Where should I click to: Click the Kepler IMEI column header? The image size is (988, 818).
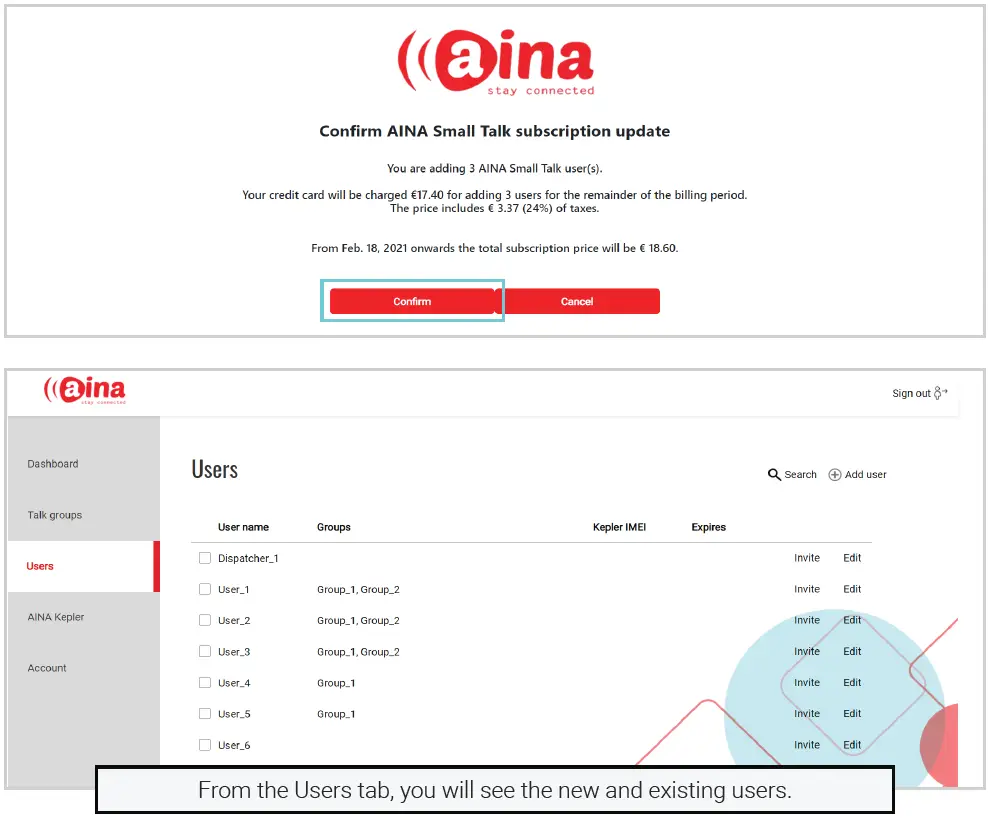pos(619,527)
